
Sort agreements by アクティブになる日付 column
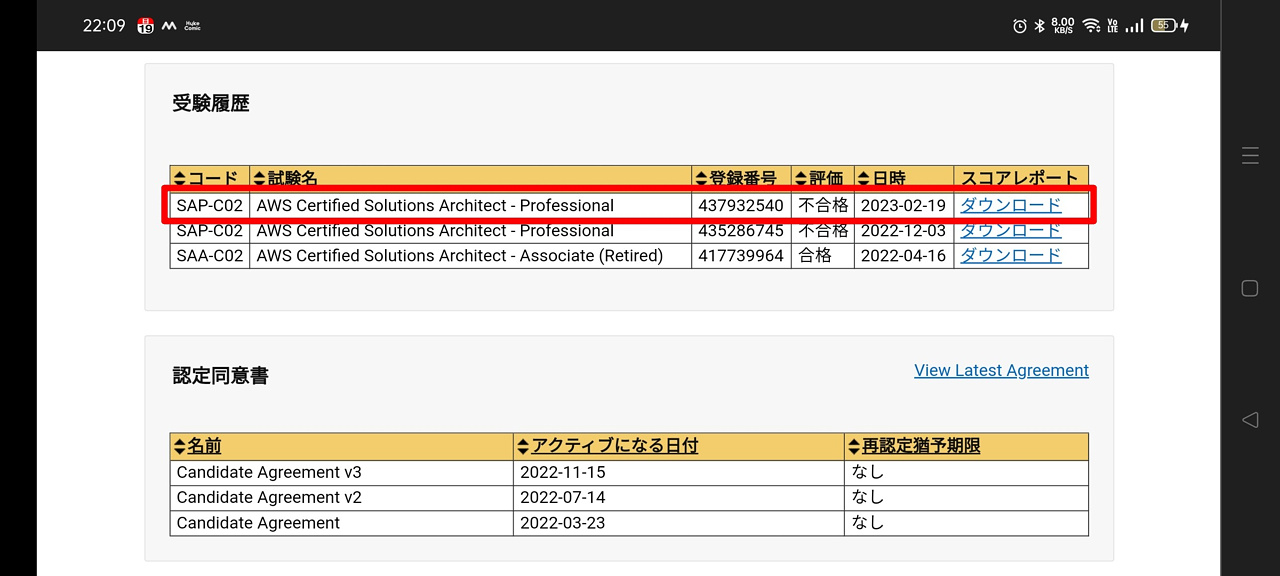(x=607, y=446)
